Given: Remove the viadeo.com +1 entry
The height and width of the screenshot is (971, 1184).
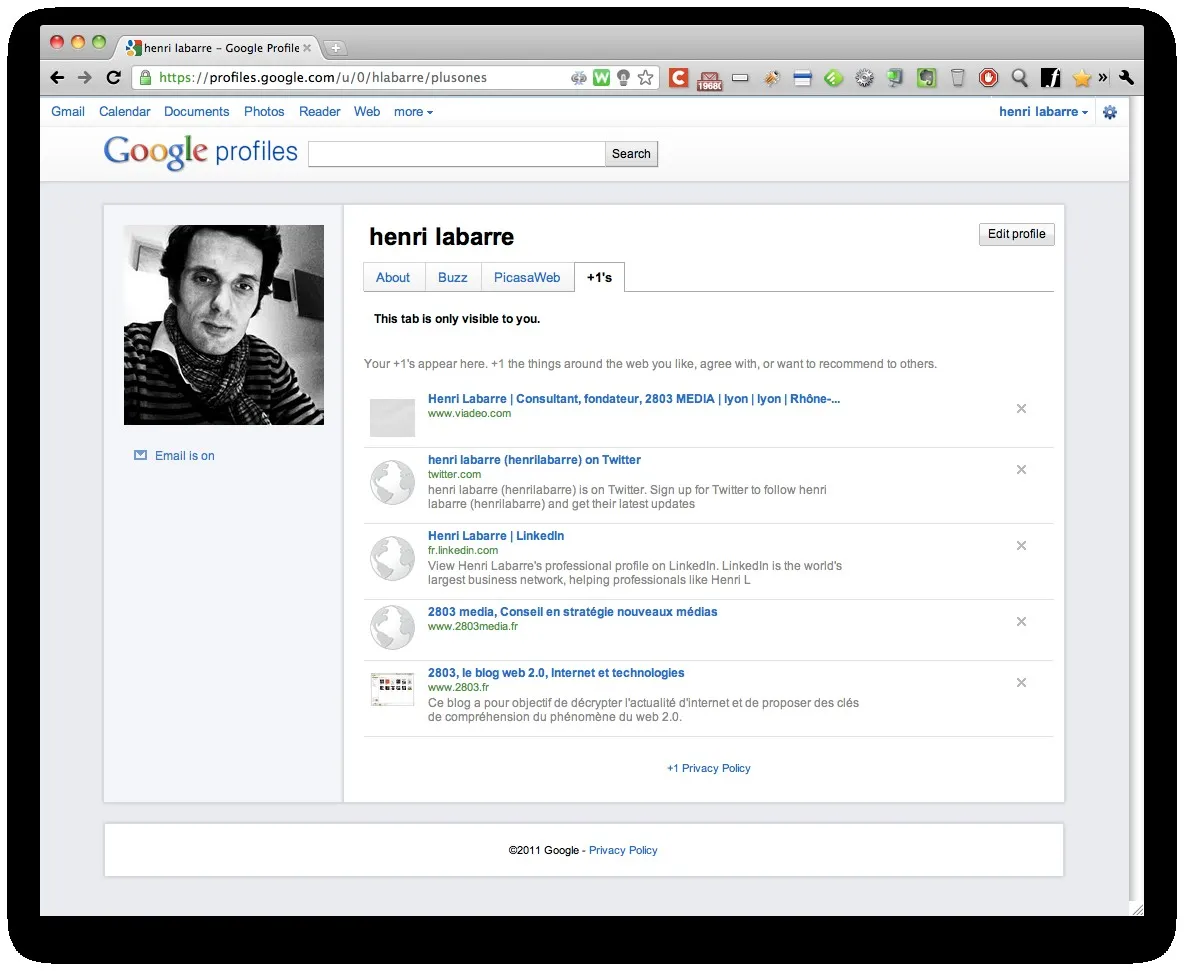Looking at the screenshot, I should (x=1021, y=408).
